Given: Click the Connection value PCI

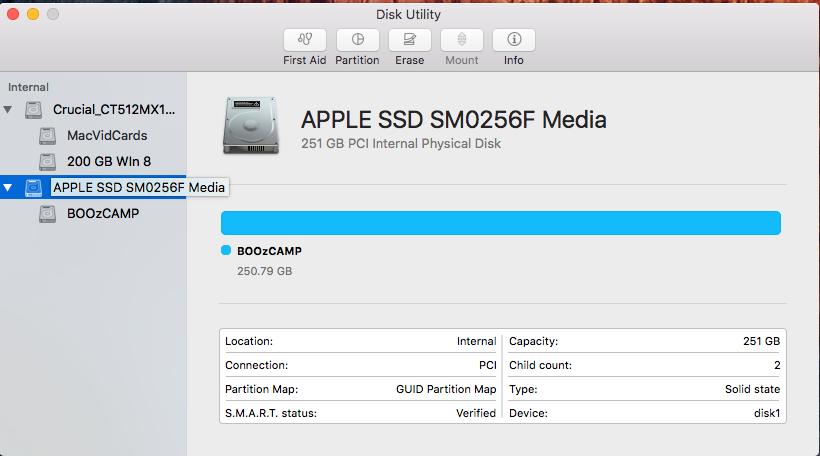Looking at the screenshot, I should pos(487,366).
